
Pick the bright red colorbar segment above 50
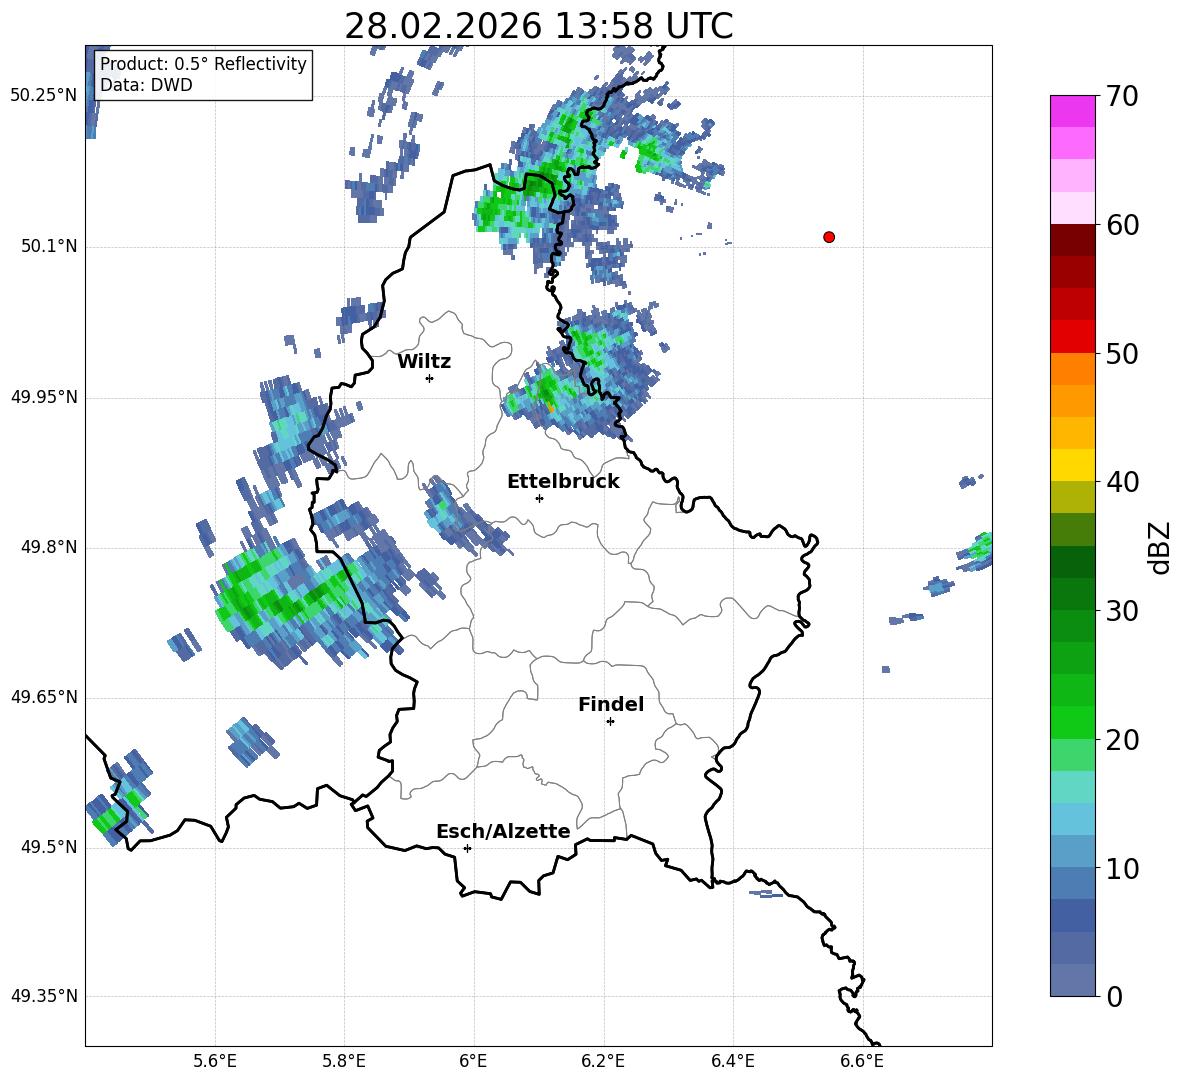tap(1072, 337)
